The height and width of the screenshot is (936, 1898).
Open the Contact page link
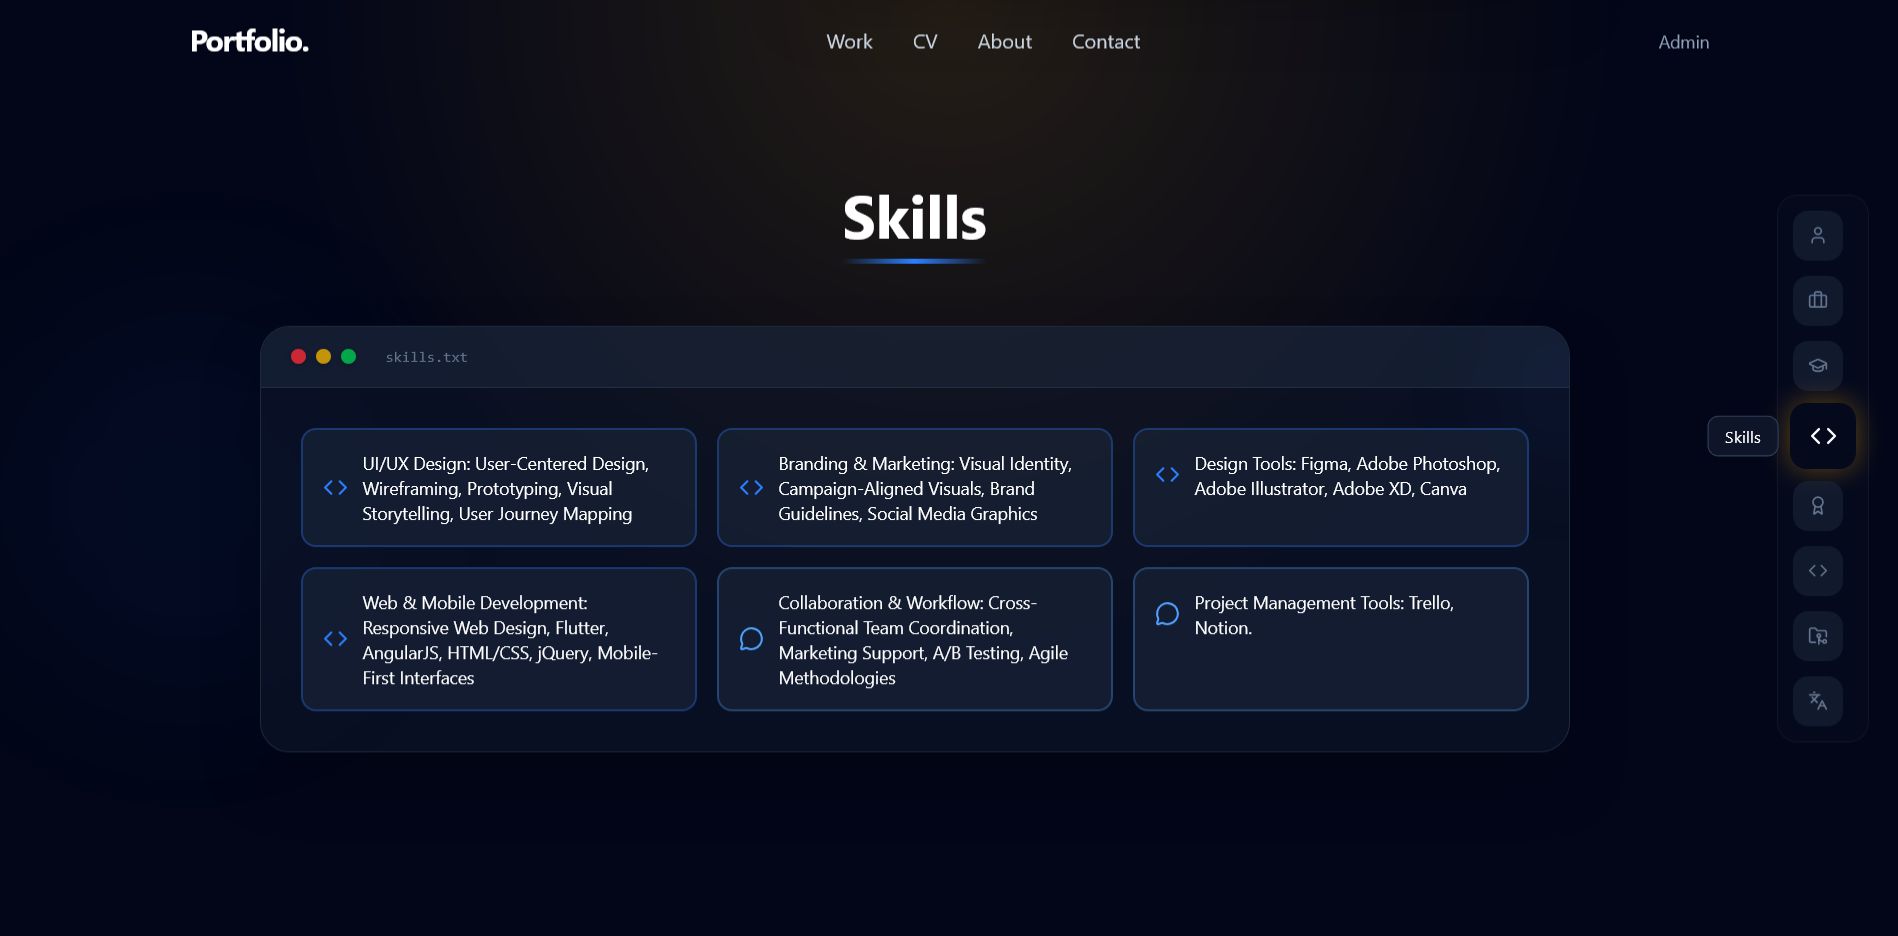(1106, 42)
